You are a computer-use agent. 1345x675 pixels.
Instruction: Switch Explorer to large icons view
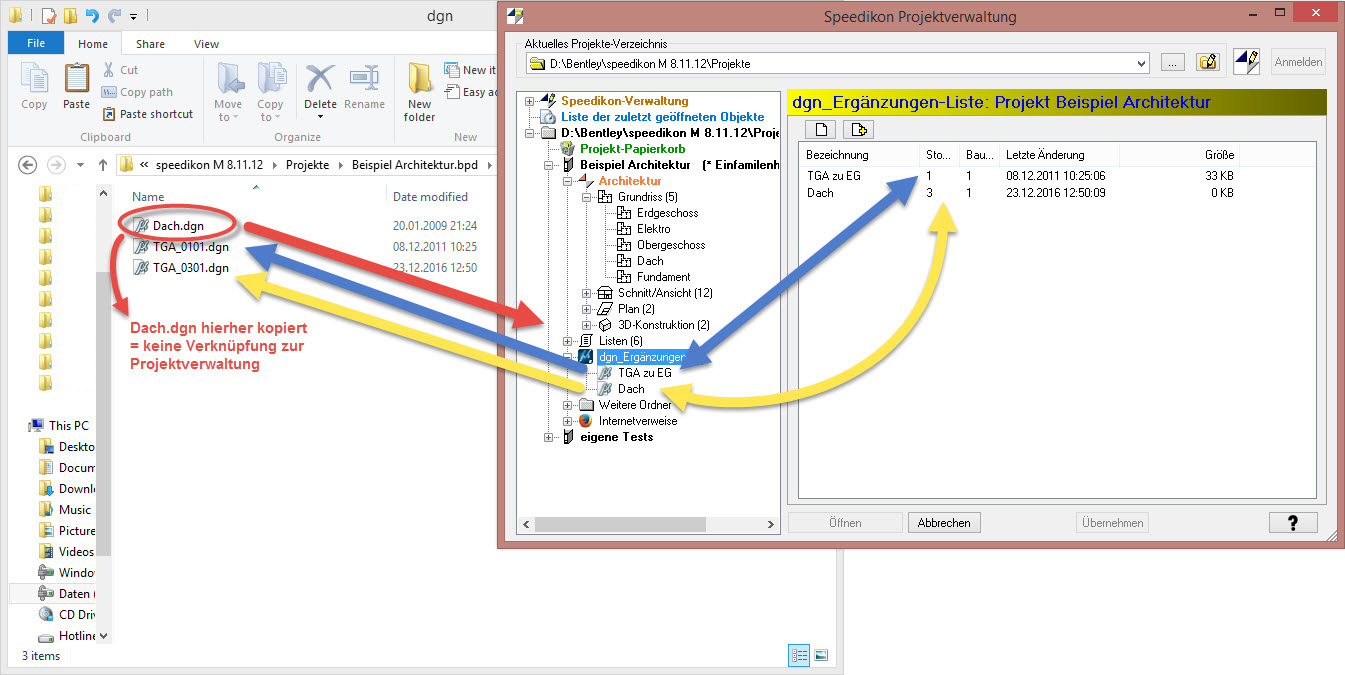pos(821,655)
